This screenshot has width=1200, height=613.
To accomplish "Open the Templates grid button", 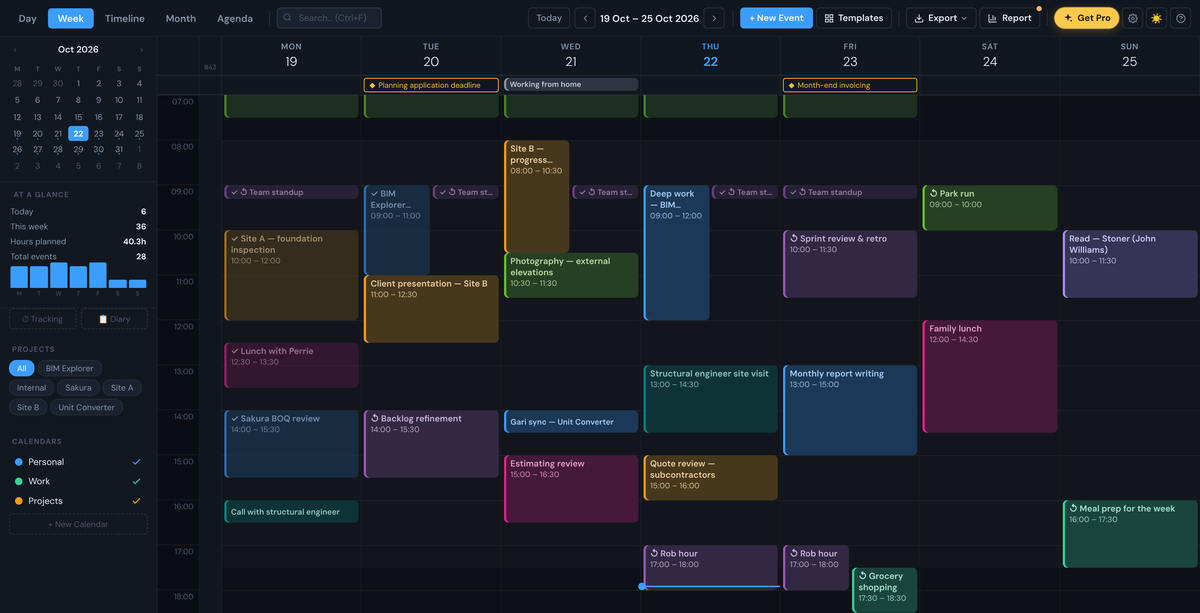I will [x=854, y=18].
